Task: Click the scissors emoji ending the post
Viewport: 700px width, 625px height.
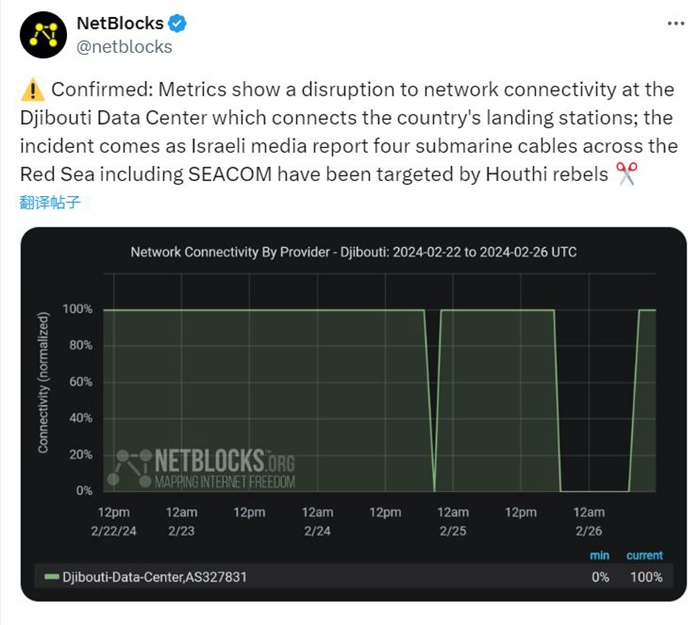Action: point(627,174)
